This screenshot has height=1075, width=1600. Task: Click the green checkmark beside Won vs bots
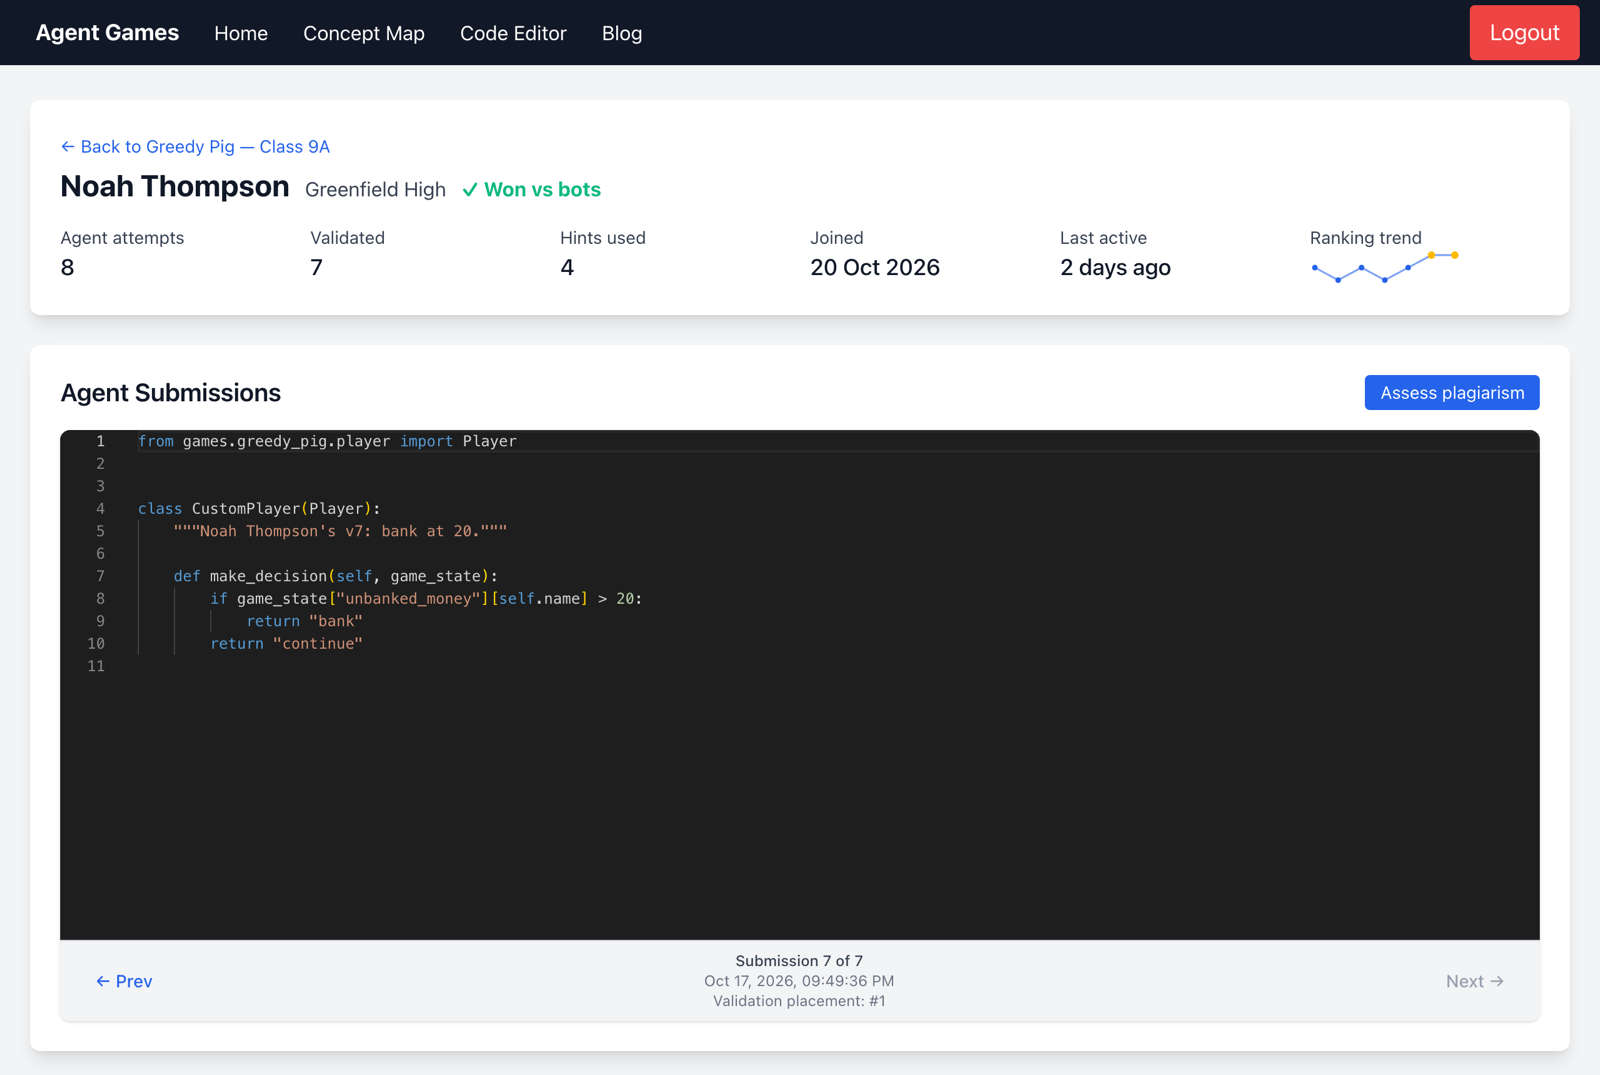click(470, 190)
